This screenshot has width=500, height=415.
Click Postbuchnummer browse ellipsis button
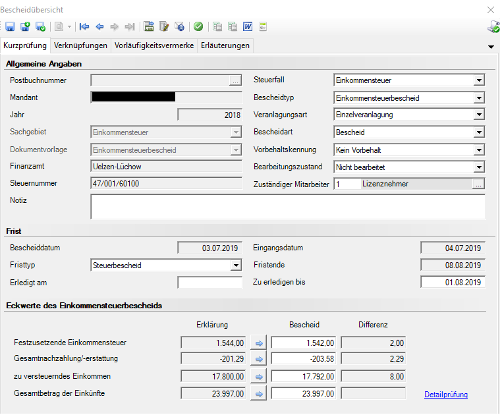tap(235, 81)
